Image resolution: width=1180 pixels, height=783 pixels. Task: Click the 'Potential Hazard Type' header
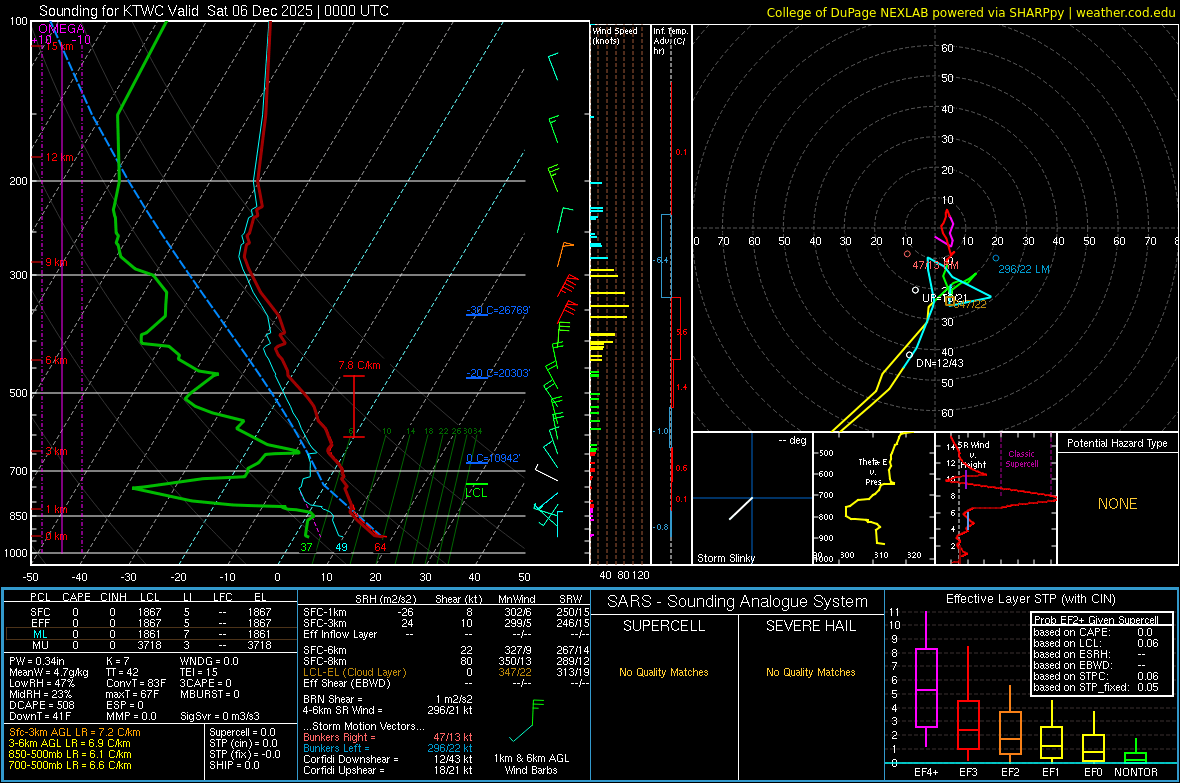[x=1117, y=443]
